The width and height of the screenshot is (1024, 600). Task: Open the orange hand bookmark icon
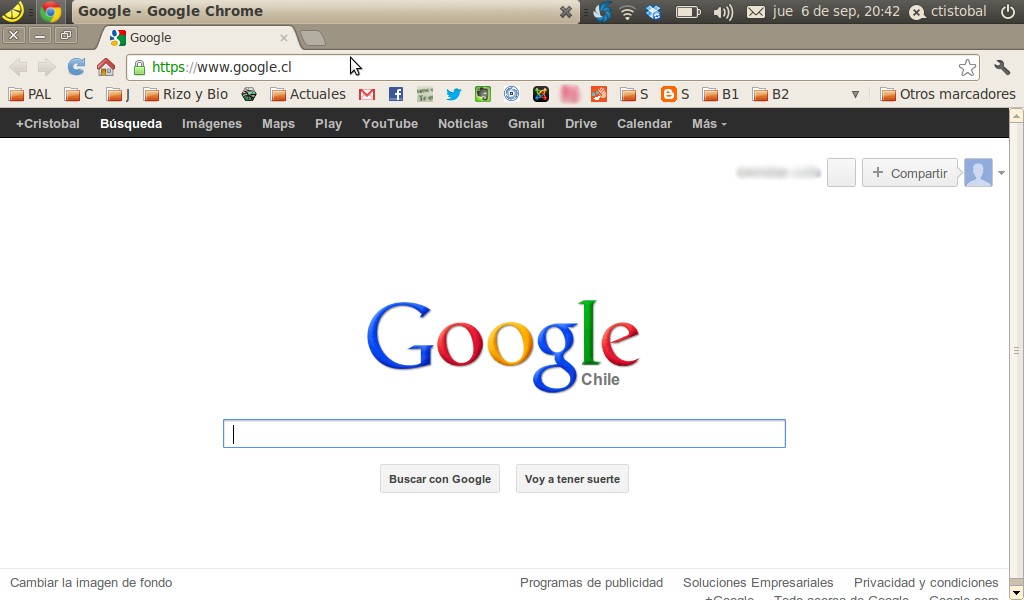599,95
